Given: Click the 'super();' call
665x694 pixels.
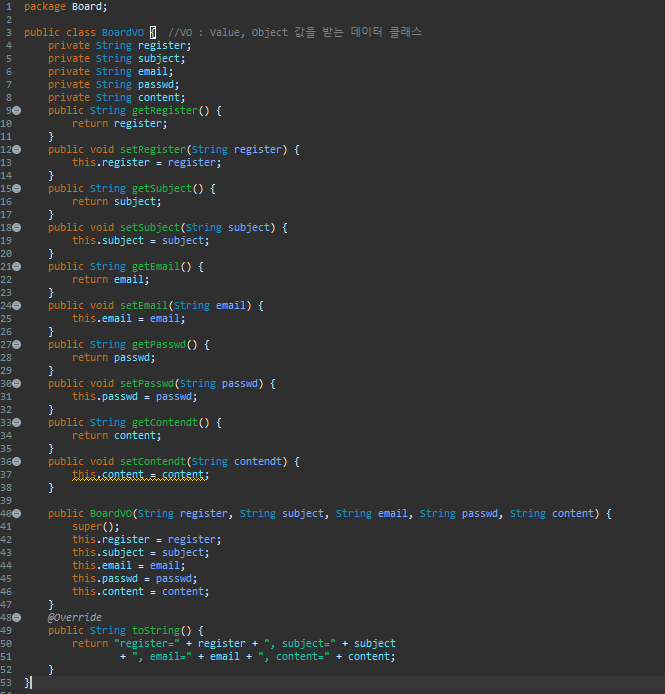Looking at the screenshot, I should point(96,527).
